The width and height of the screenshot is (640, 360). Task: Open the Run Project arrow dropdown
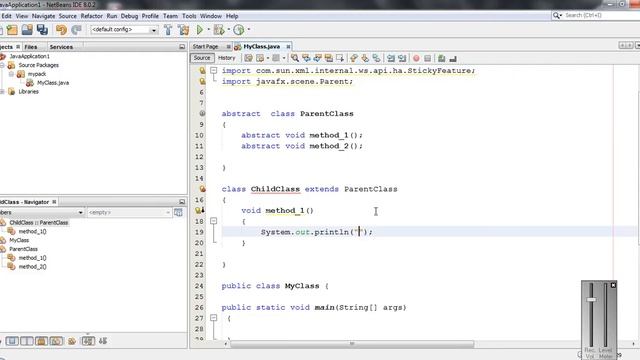[x=208, y=29]
